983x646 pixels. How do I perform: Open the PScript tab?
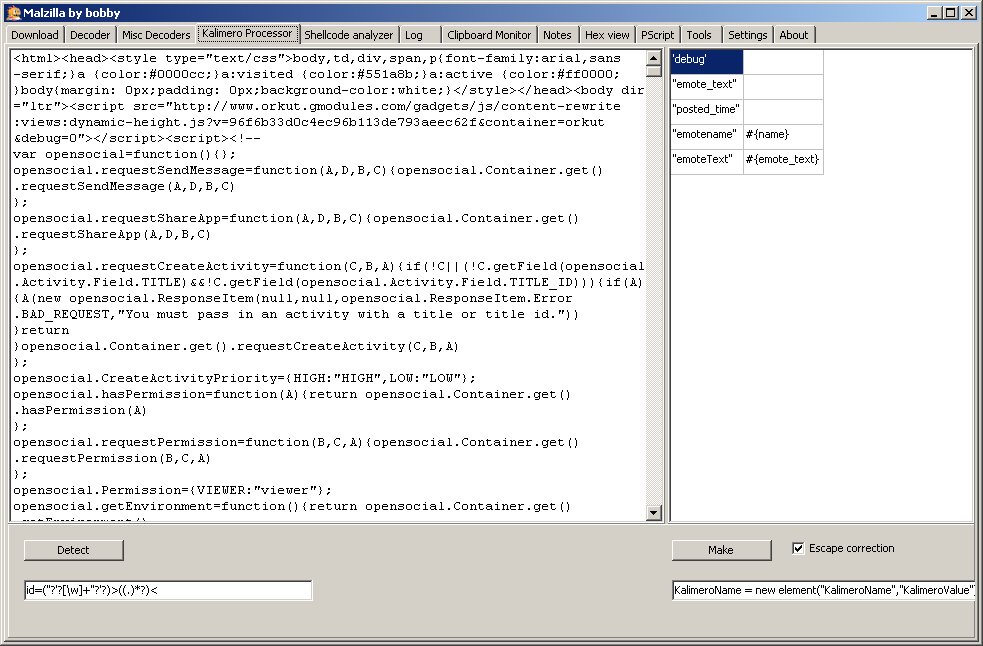[657, 35]
